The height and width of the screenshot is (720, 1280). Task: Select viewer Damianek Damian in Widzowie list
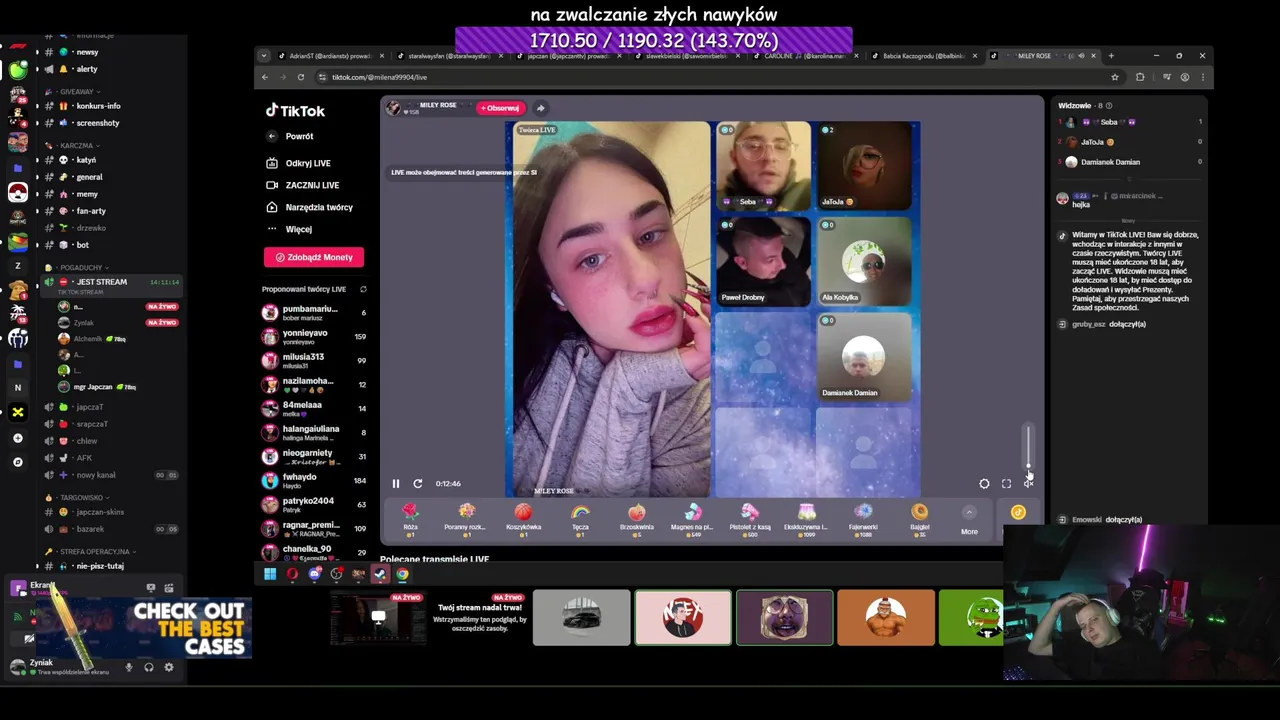click(x=1130, y=162)
